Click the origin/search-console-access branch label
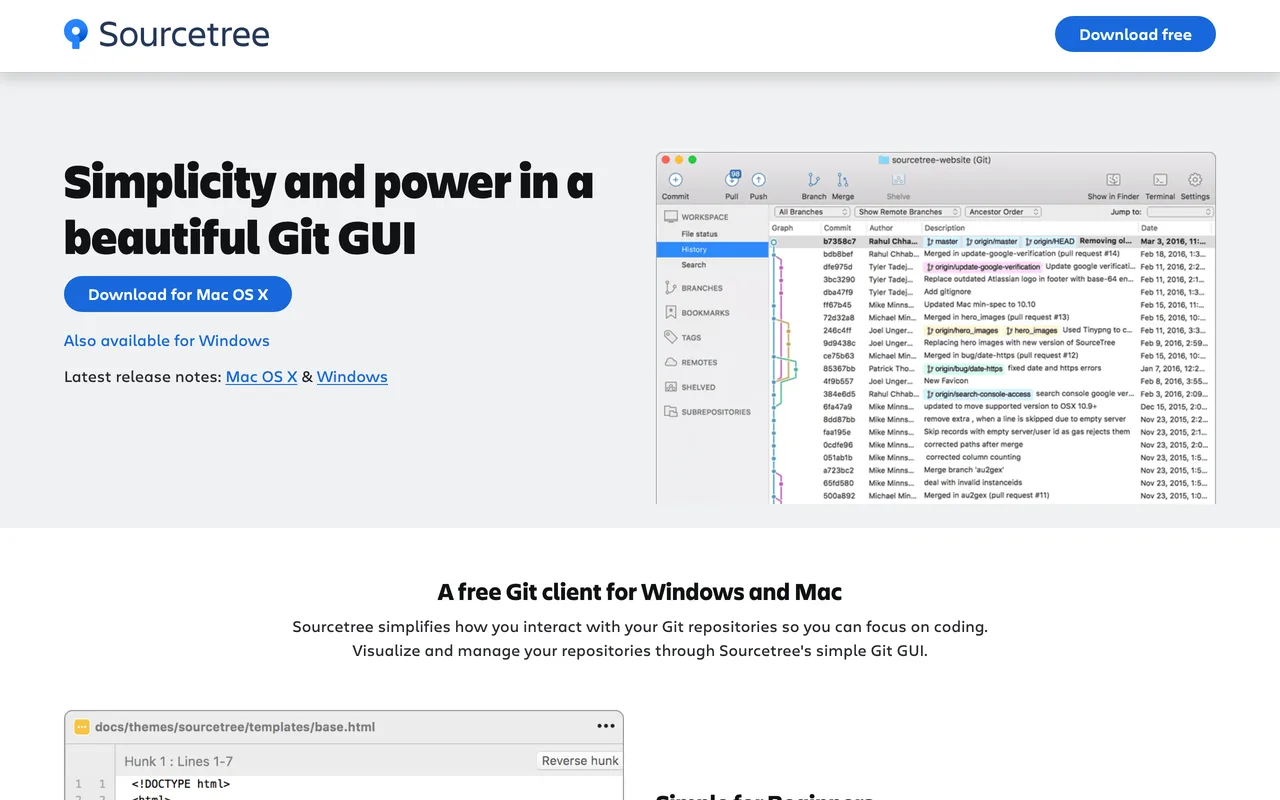 [978, 394]
